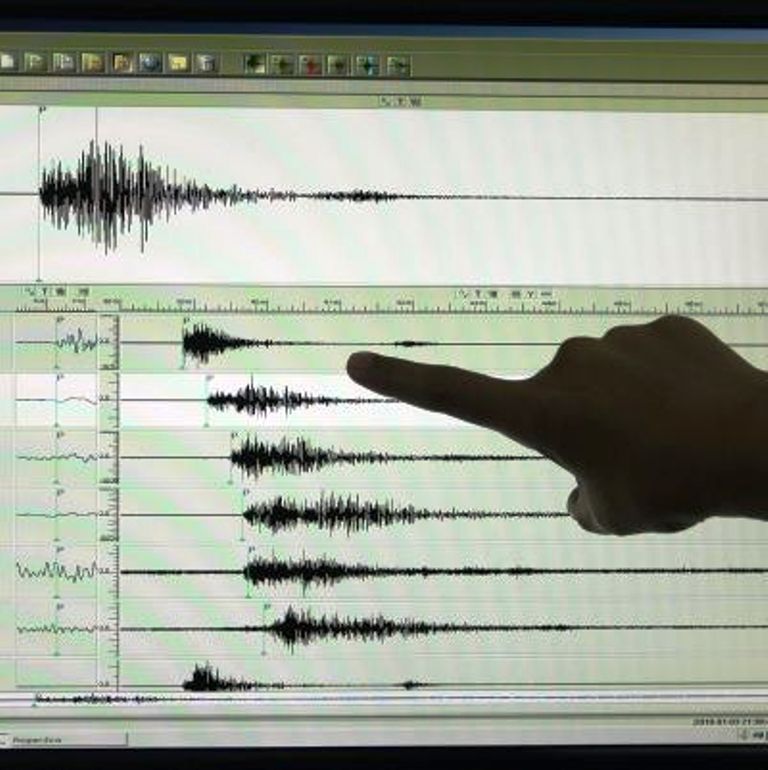Click the blue-green arrow icon in the toolbar
The image size is (768, 770).
click(367, 65)
